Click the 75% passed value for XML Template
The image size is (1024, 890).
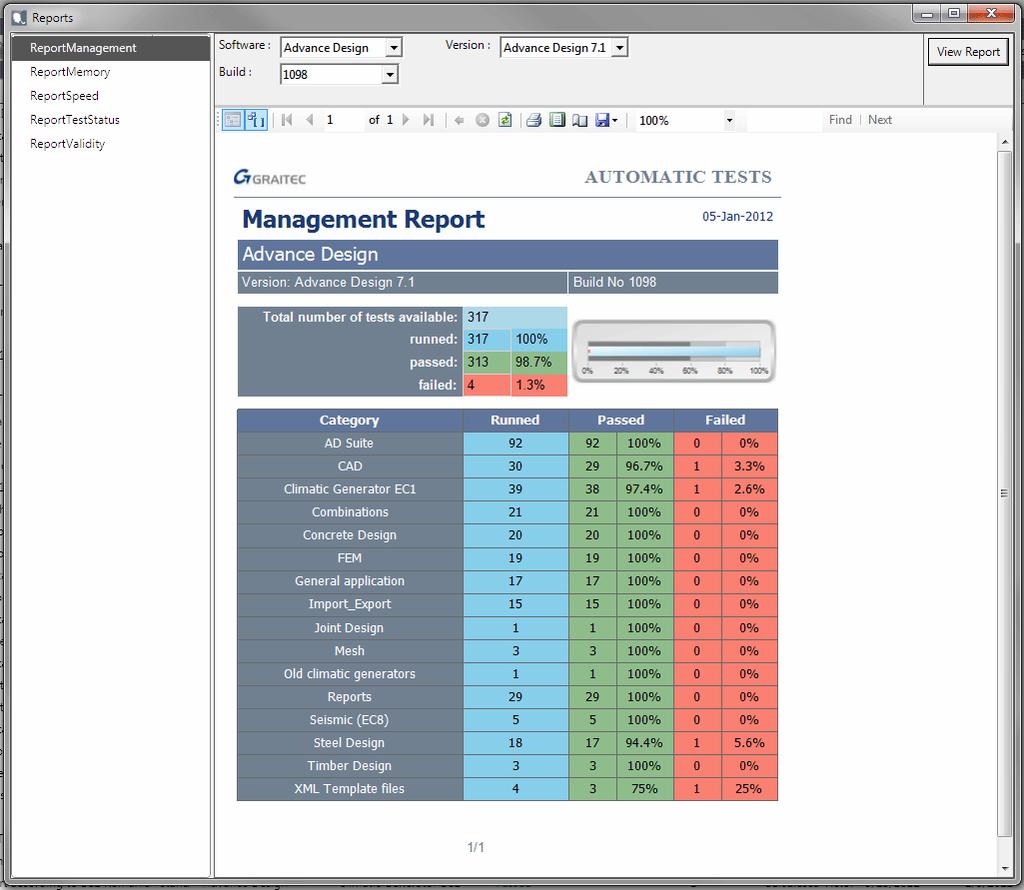tap(644, 789)
